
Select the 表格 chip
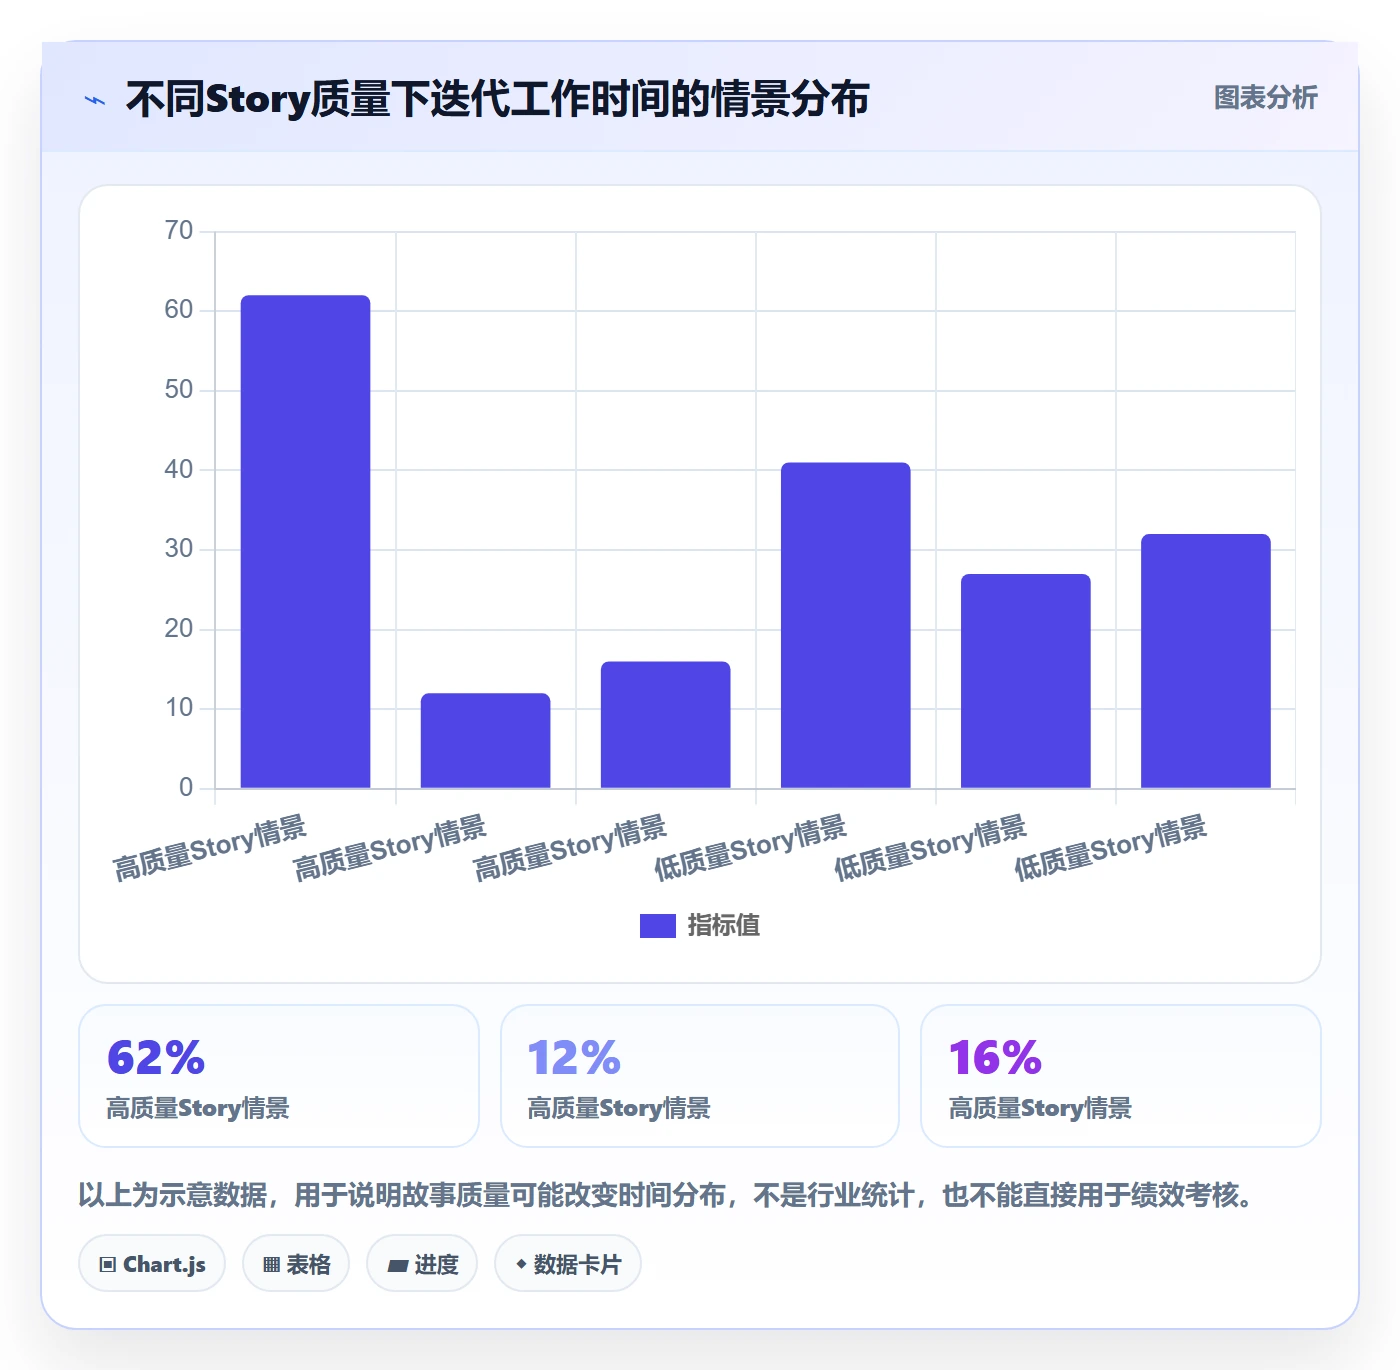(x=296, y=1264)
